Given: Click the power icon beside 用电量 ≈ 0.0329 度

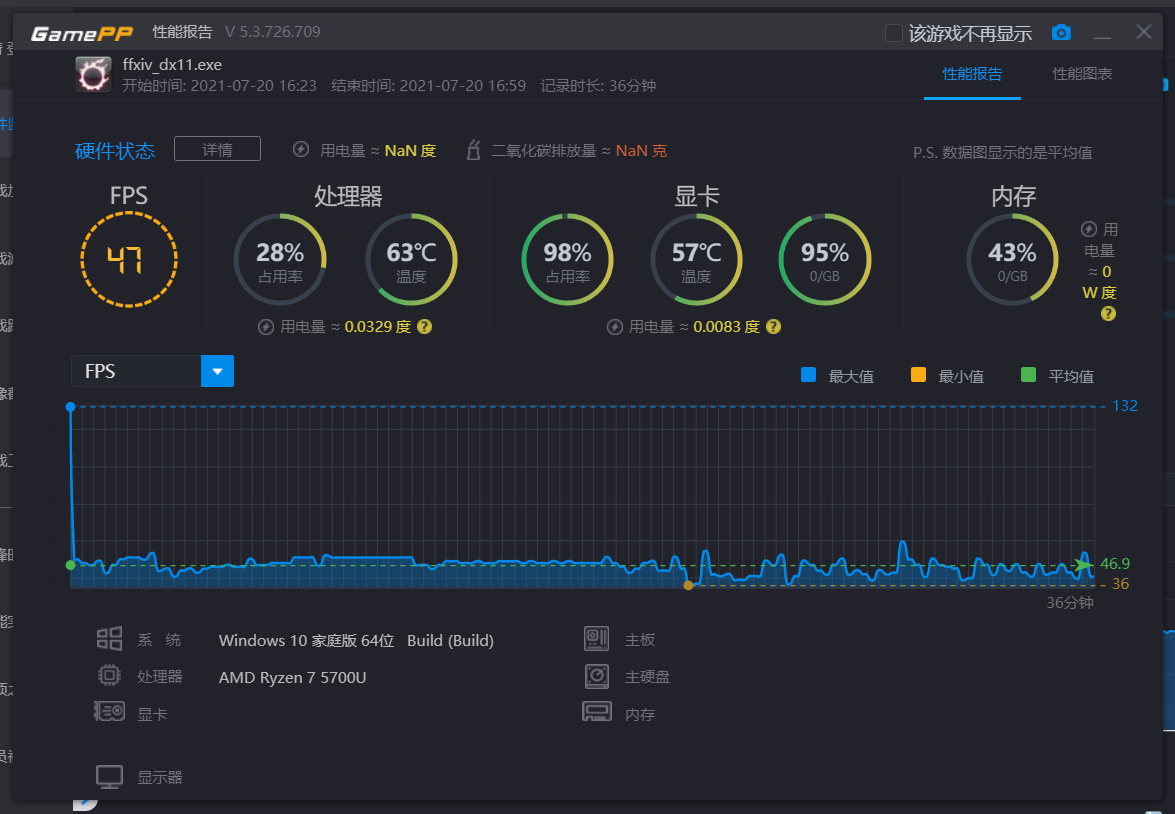Looking at the screenshot, I should (x=265, y=327).
